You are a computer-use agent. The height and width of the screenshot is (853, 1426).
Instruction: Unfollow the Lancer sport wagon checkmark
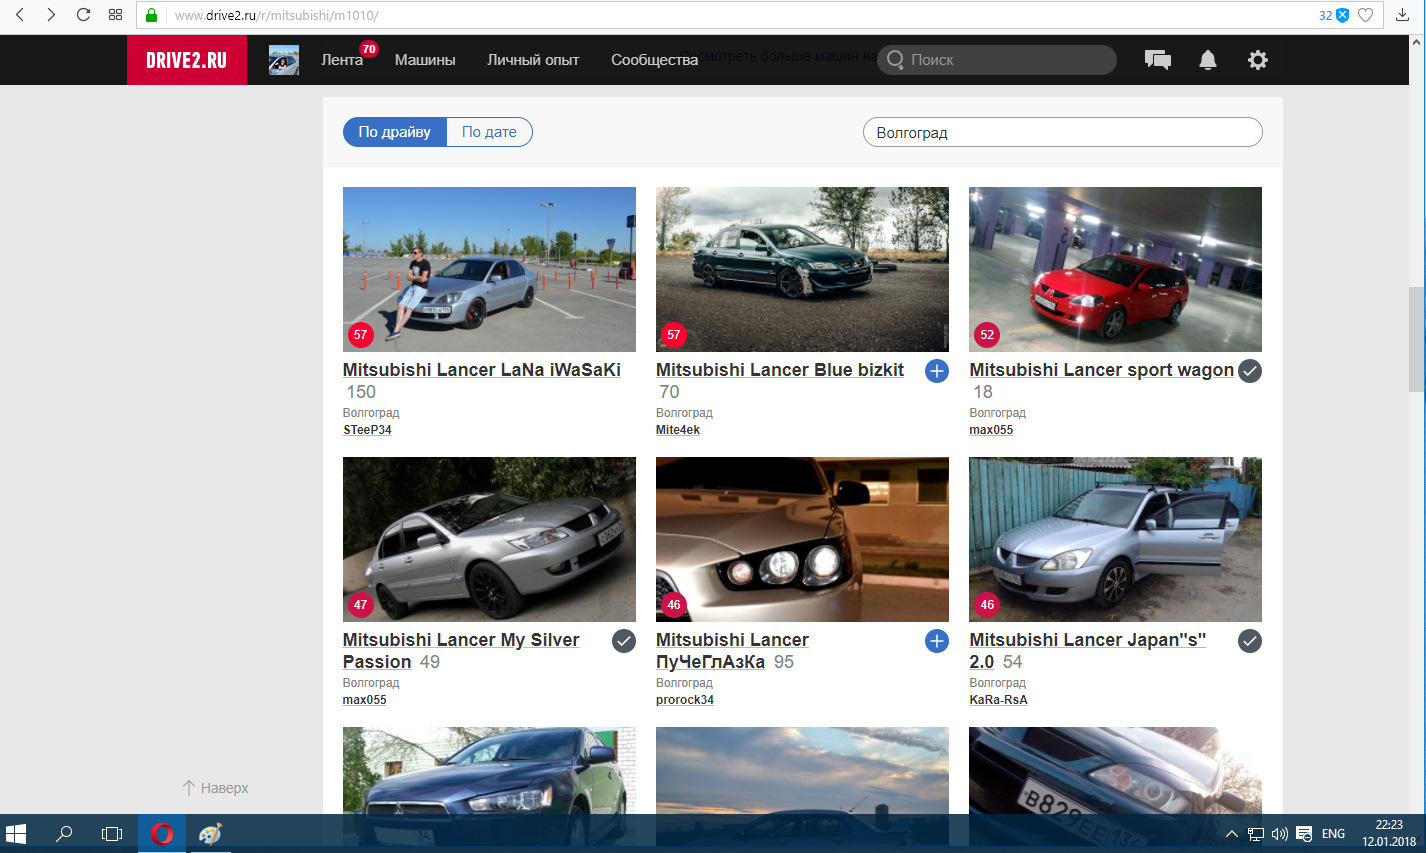1250,371
